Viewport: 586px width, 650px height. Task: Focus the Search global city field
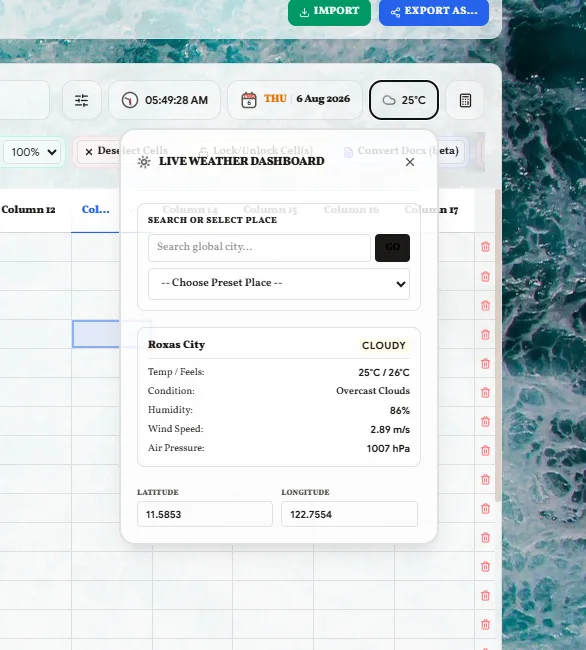[x=259, y=248]
